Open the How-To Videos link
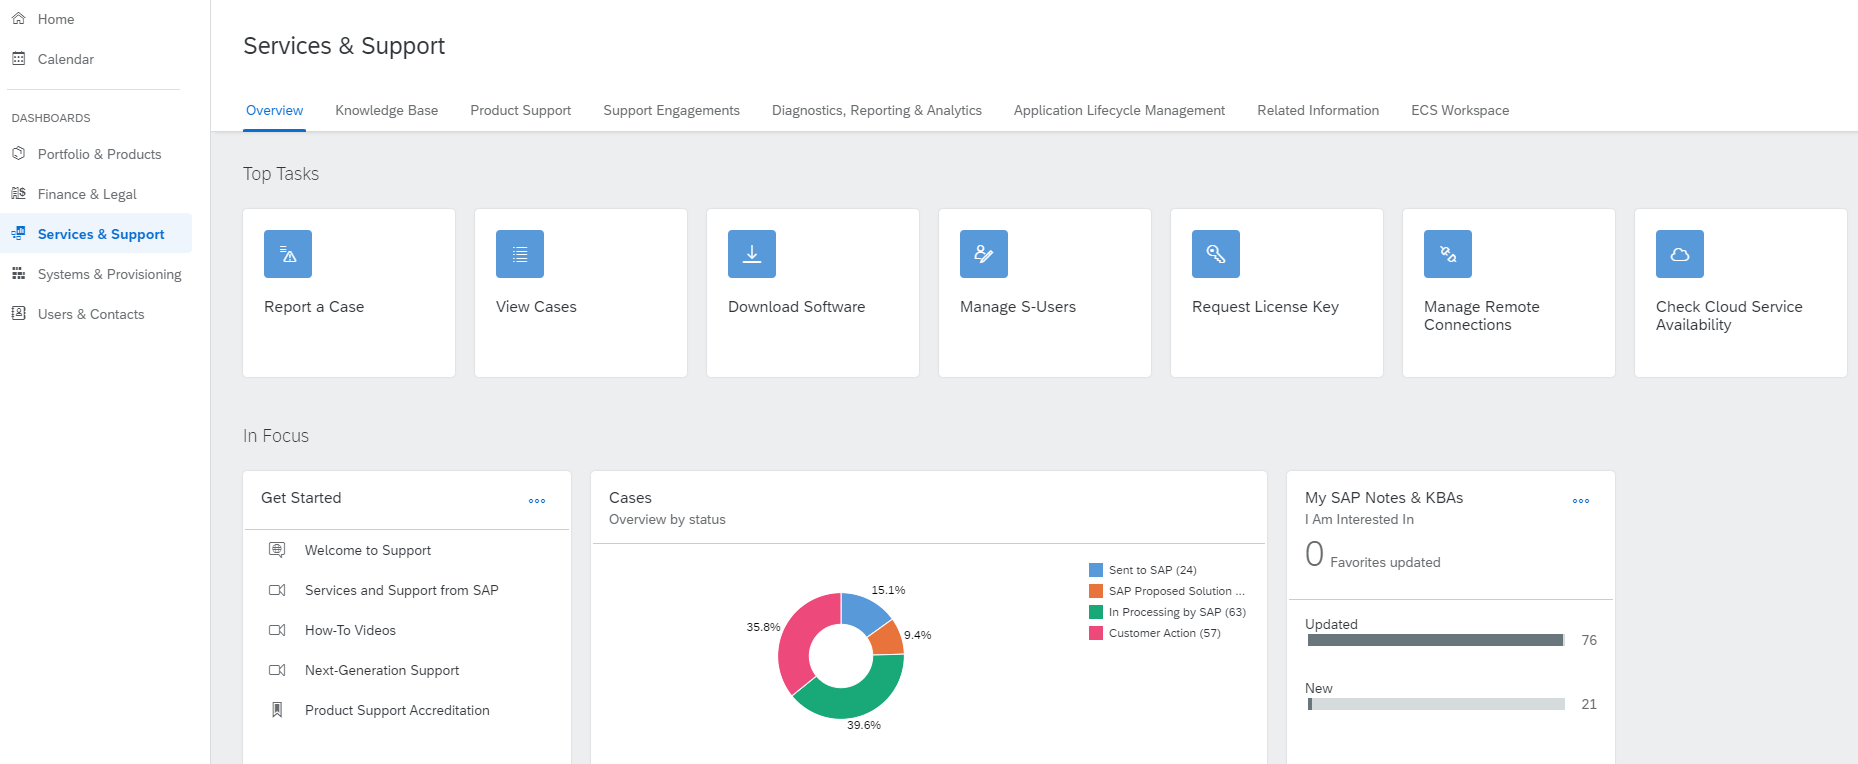The width and height of the screenshot is (1858, 764). [350, 630]
